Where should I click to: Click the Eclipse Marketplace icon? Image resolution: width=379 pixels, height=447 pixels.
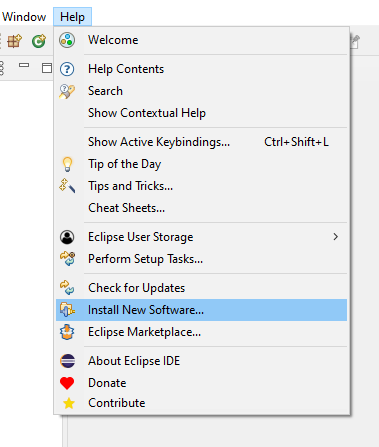pos(67,332)
